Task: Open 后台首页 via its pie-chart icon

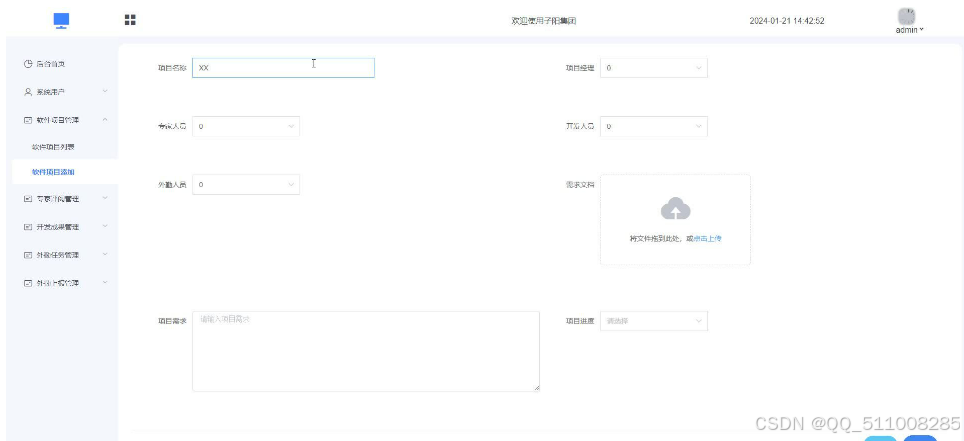Action: click(28, 64)
